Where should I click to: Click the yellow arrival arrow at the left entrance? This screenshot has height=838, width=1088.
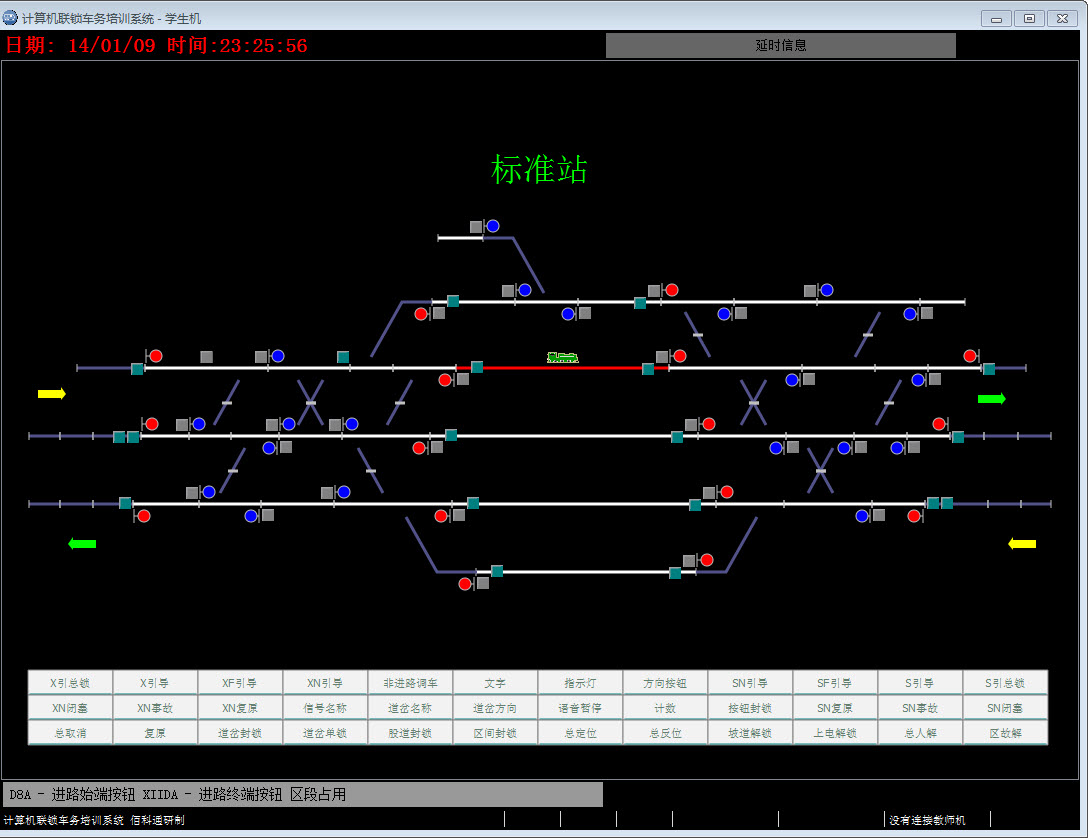pyautogui.click(x=50, y=393)
